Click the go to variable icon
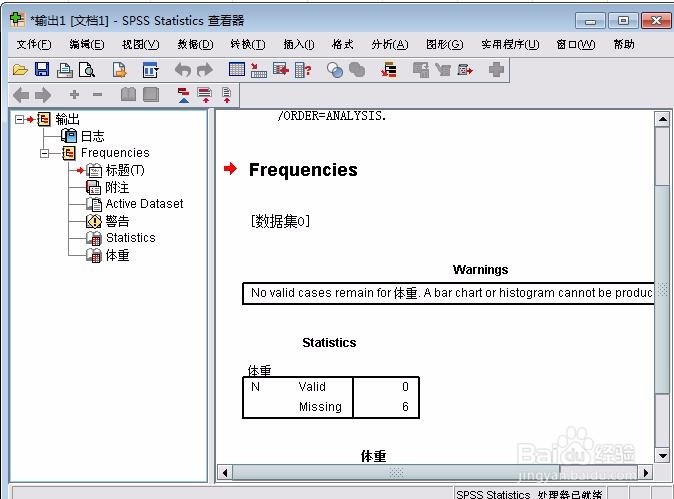The image size is (674, 499). tap(281, 69)
